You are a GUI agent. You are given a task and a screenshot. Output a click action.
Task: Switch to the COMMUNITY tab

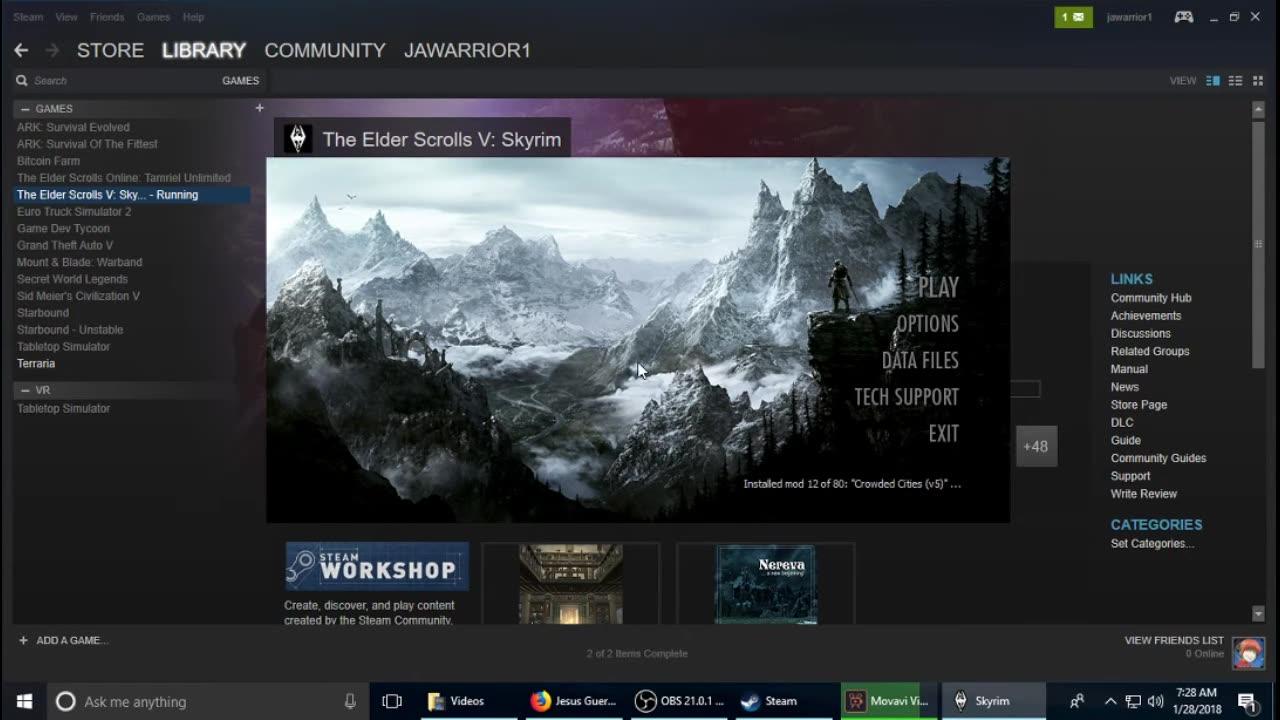[x=324, y=50]
